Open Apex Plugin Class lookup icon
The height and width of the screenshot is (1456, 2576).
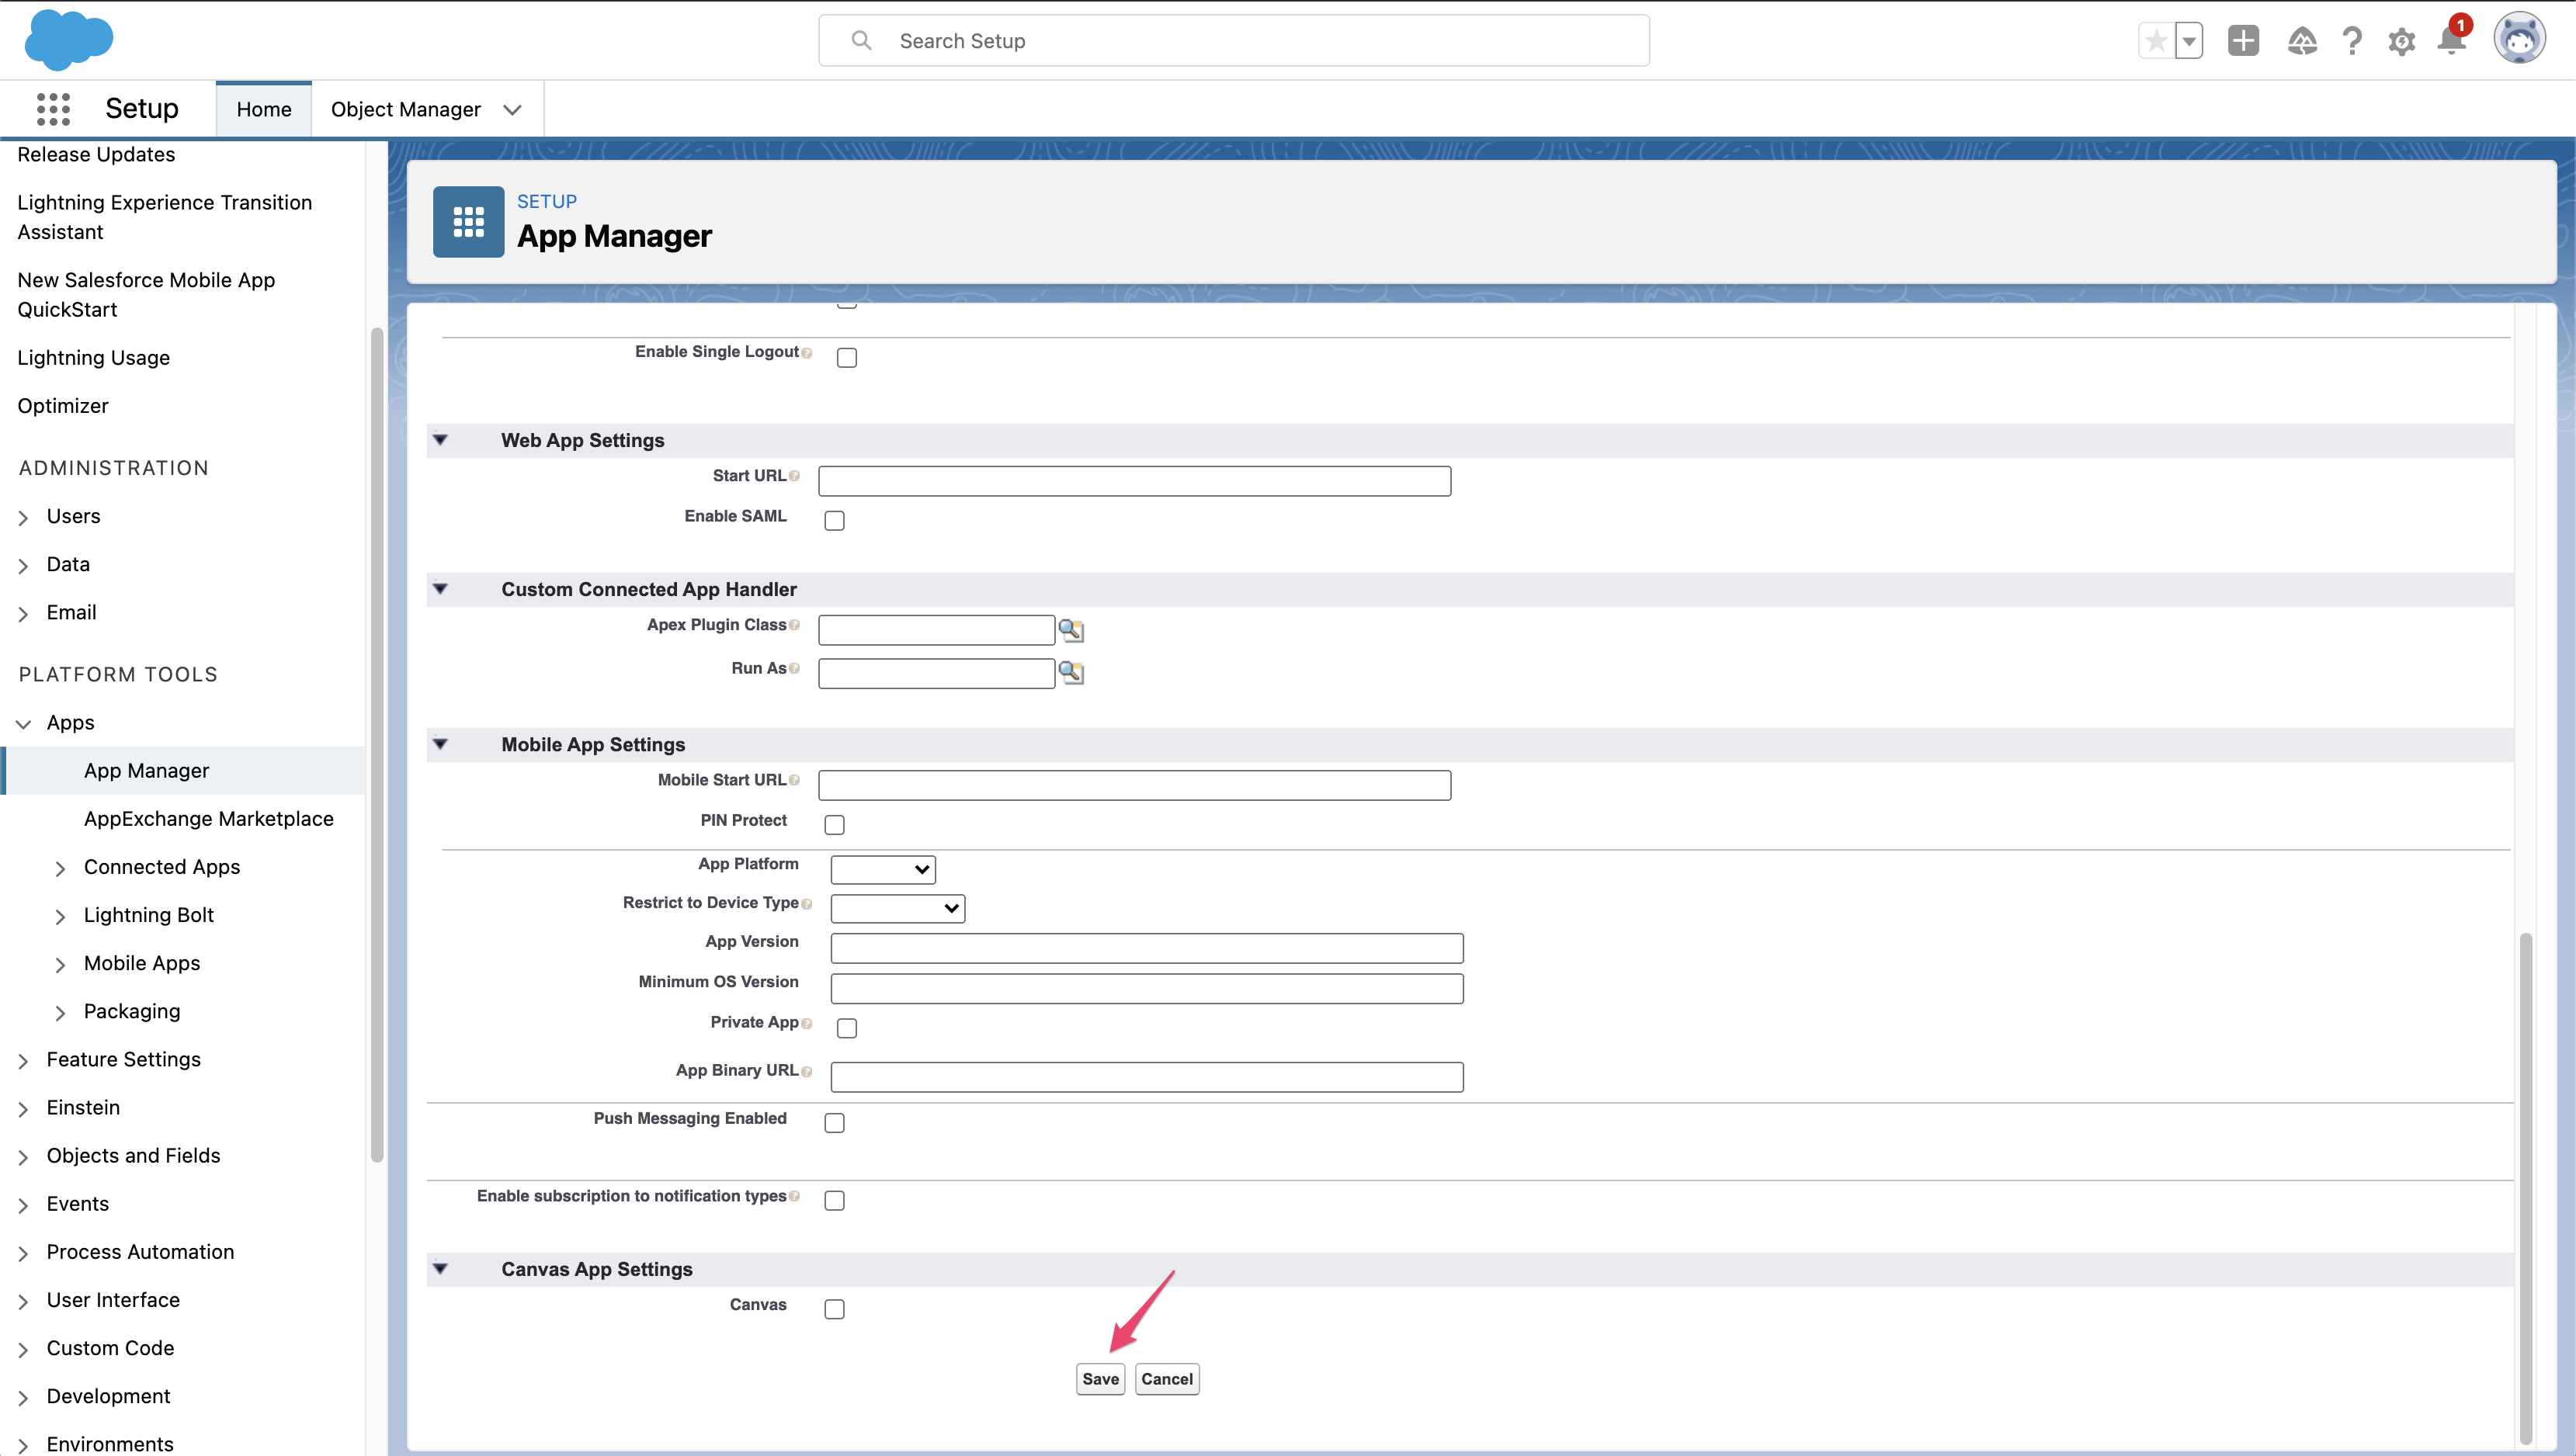(x=1071, y=630)
